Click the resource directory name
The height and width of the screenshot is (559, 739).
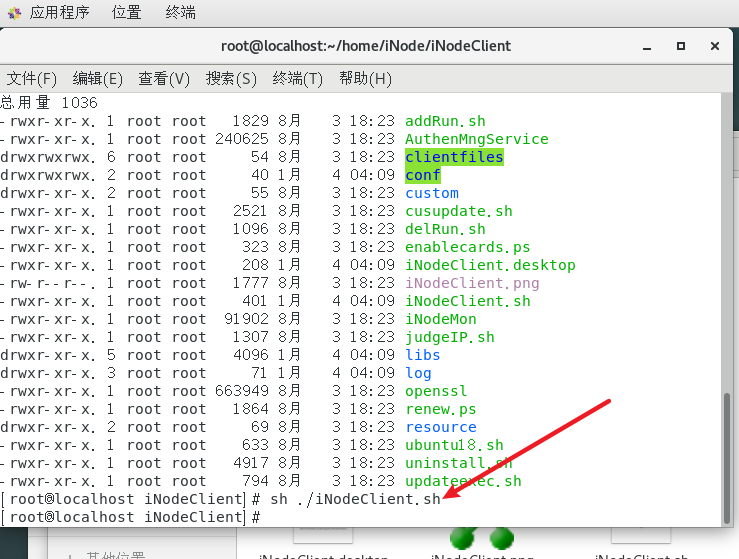(441, 427)
